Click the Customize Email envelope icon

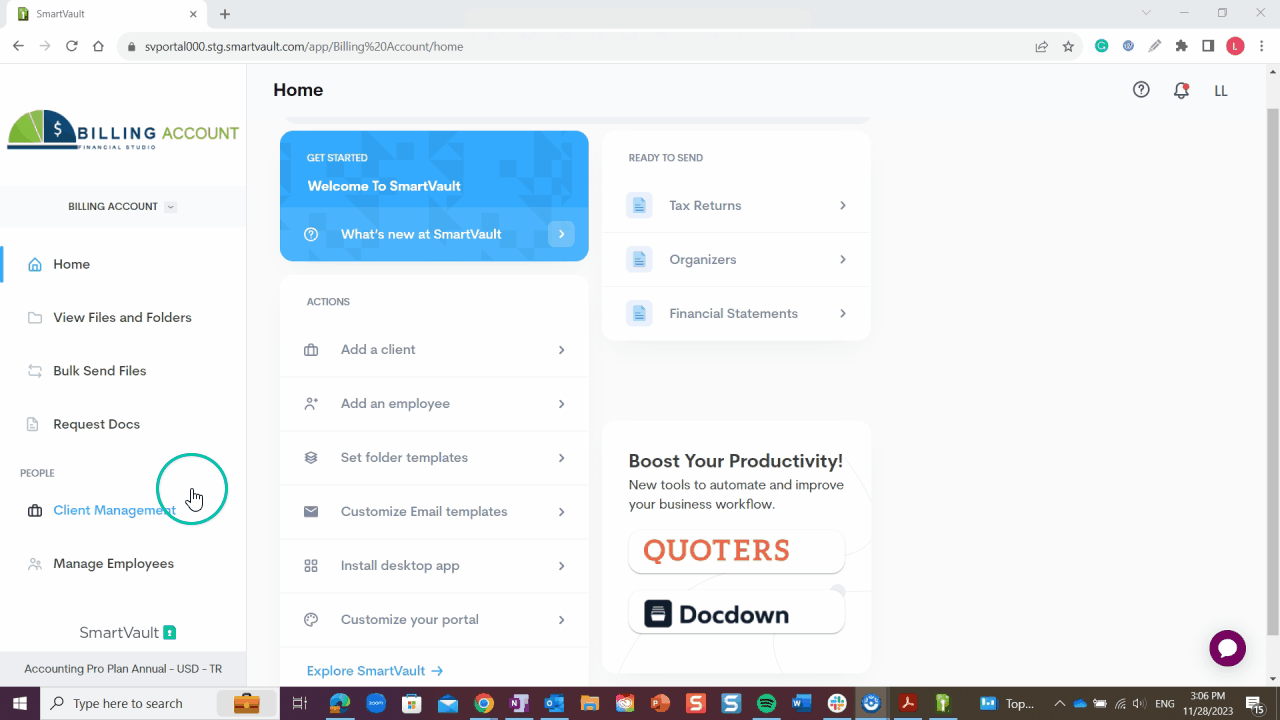point(311,512)
